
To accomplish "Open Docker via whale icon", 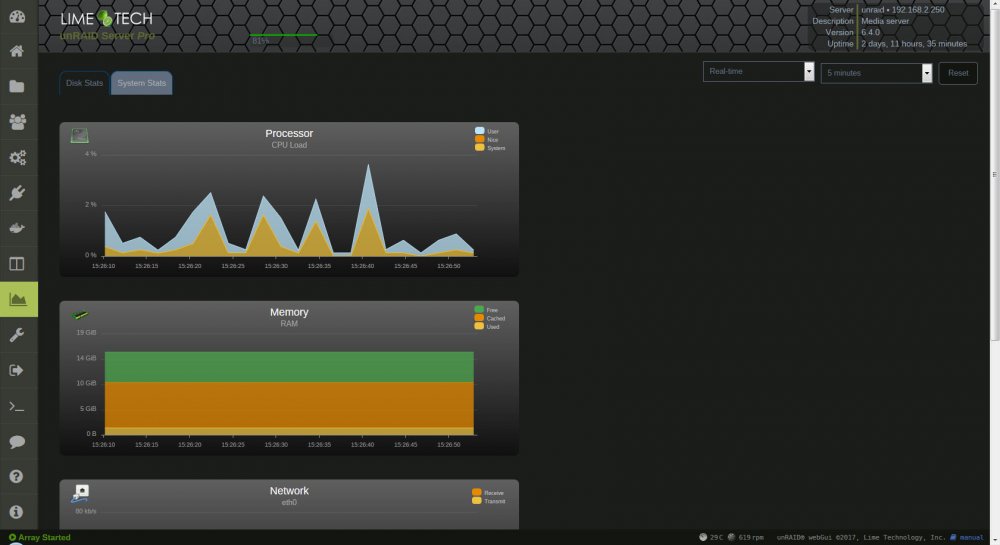I will 17,228.
